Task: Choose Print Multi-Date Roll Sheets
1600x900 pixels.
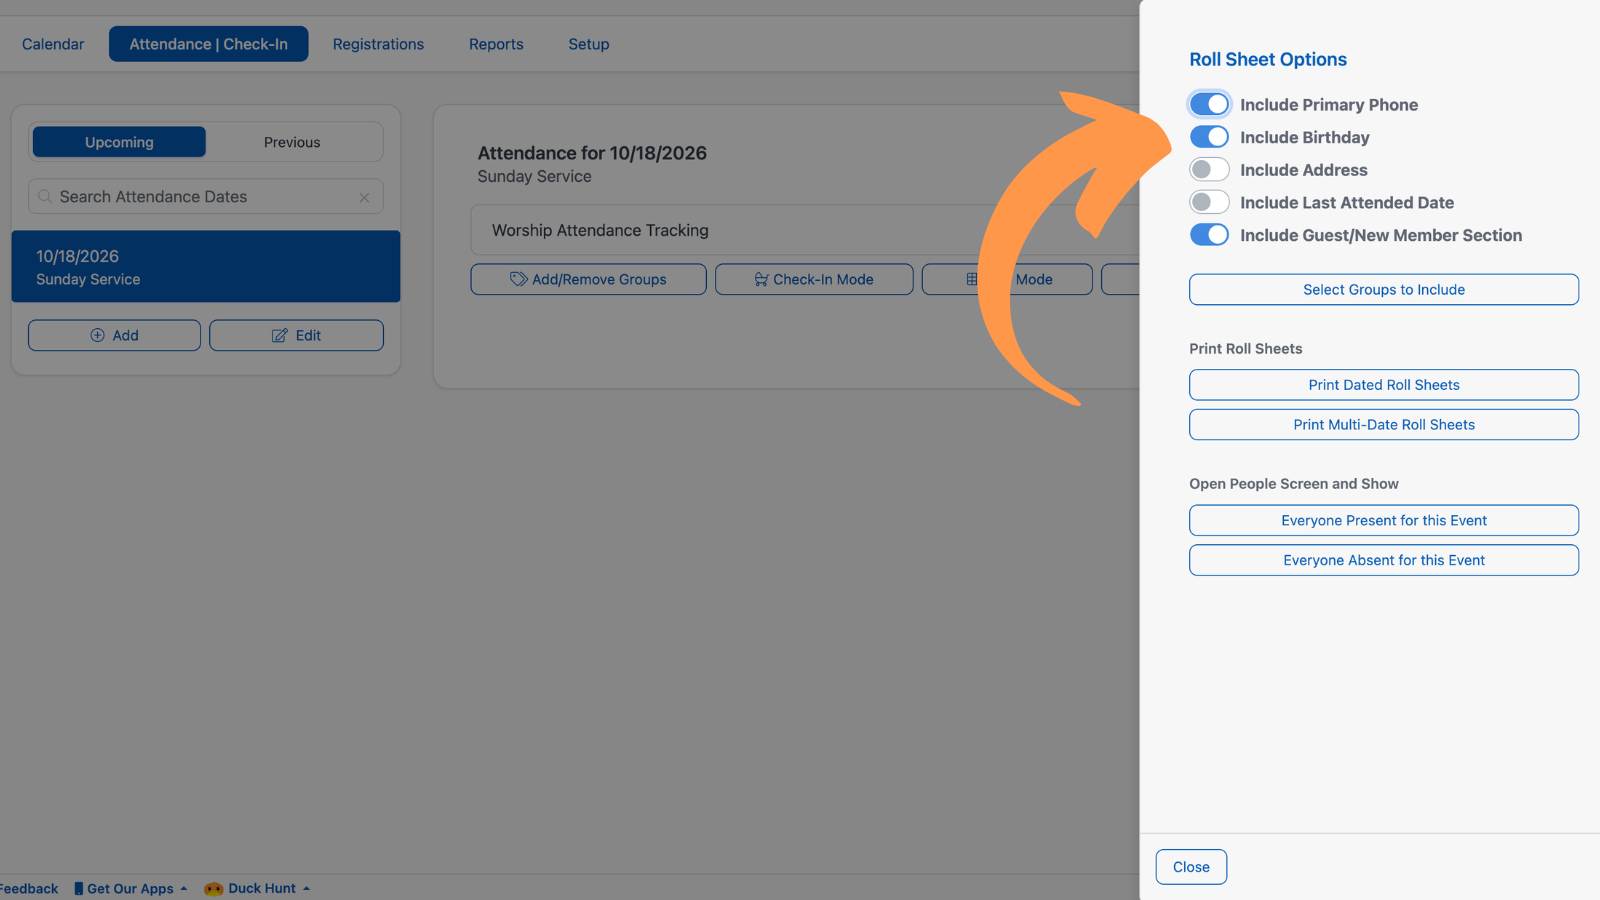Action: [x=1384, y=424]
